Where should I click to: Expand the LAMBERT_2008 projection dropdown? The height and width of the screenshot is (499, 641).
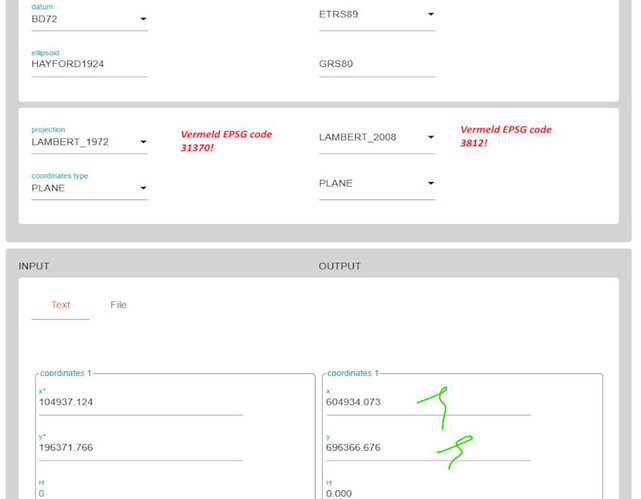coord(376,137)
